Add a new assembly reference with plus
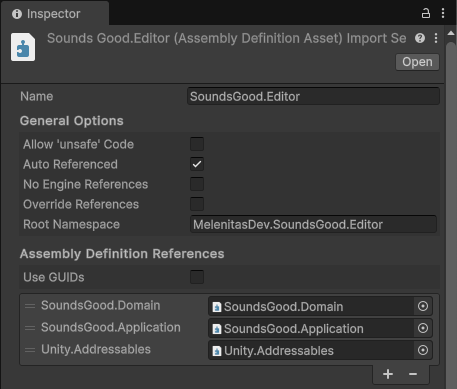 click(x=388, y=374)
